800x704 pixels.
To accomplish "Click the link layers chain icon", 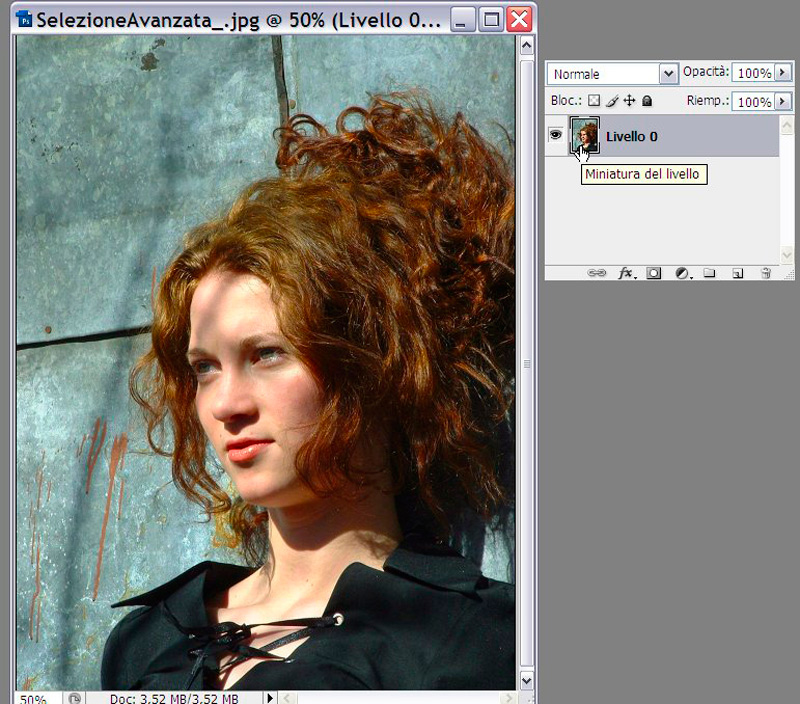I will click(596, 272).
